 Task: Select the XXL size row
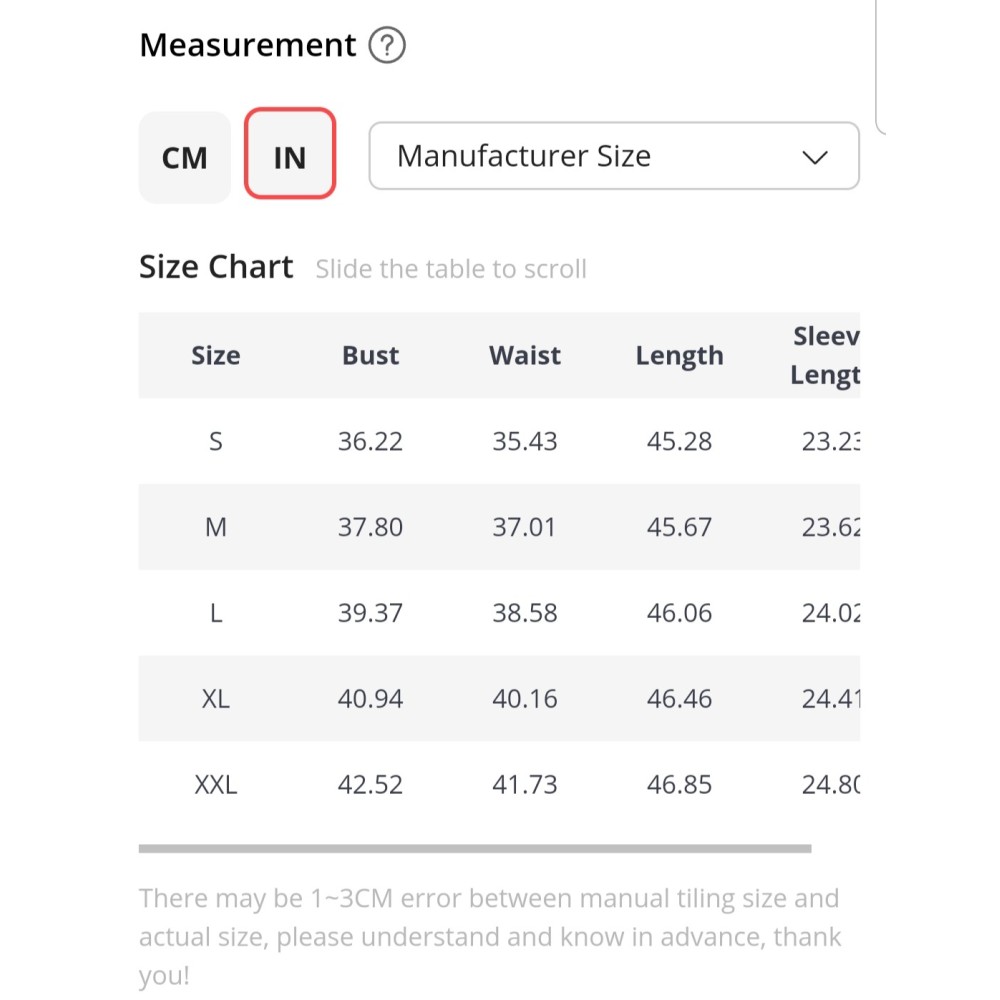216,785
